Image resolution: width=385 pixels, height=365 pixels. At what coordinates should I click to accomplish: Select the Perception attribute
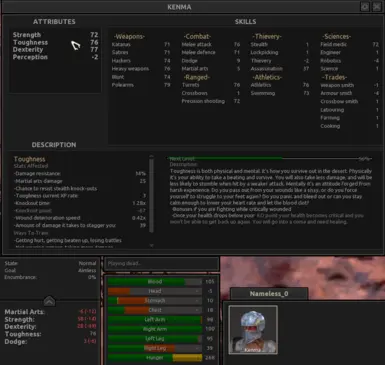point(55,57)
